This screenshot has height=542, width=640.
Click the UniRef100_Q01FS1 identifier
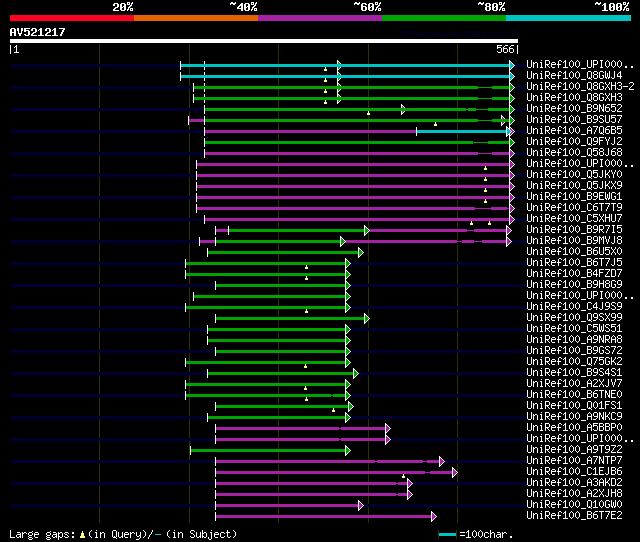coord(574,406)
